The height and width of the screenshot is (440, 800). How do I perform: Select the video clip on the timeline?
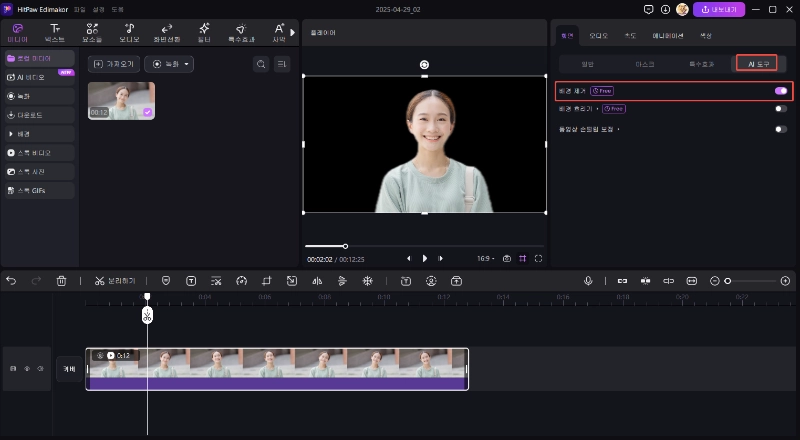pyautogui.click(x=277, y=369)
